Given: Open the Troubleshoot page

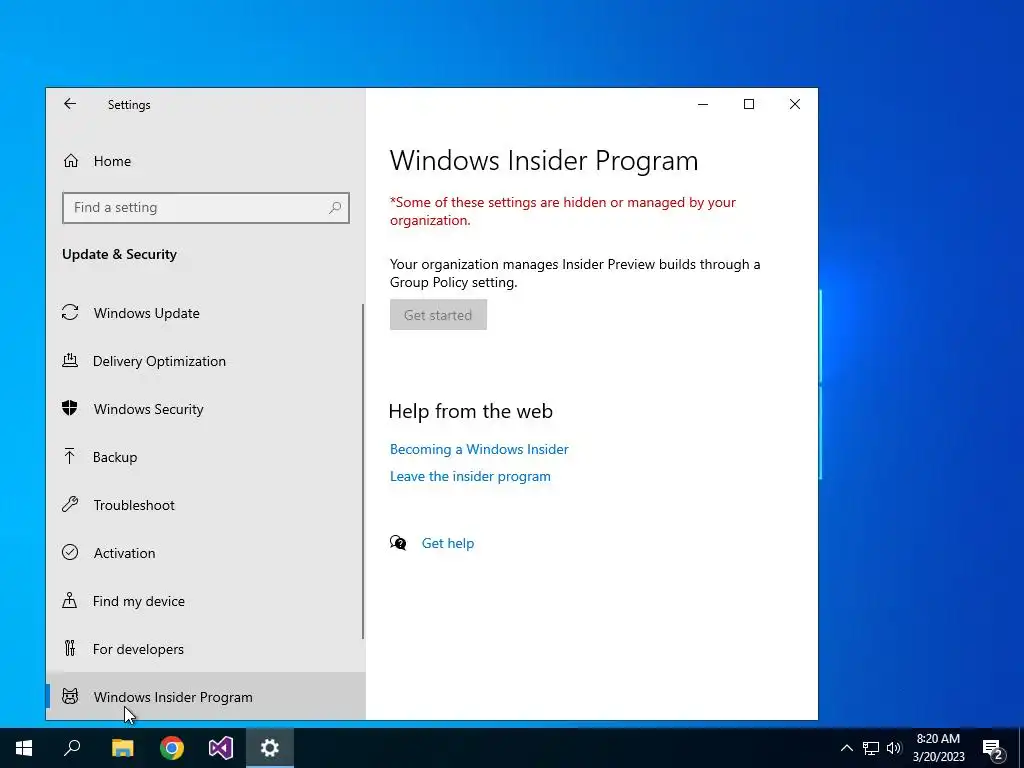Looking at the screenshot, I should coord(206,505).
